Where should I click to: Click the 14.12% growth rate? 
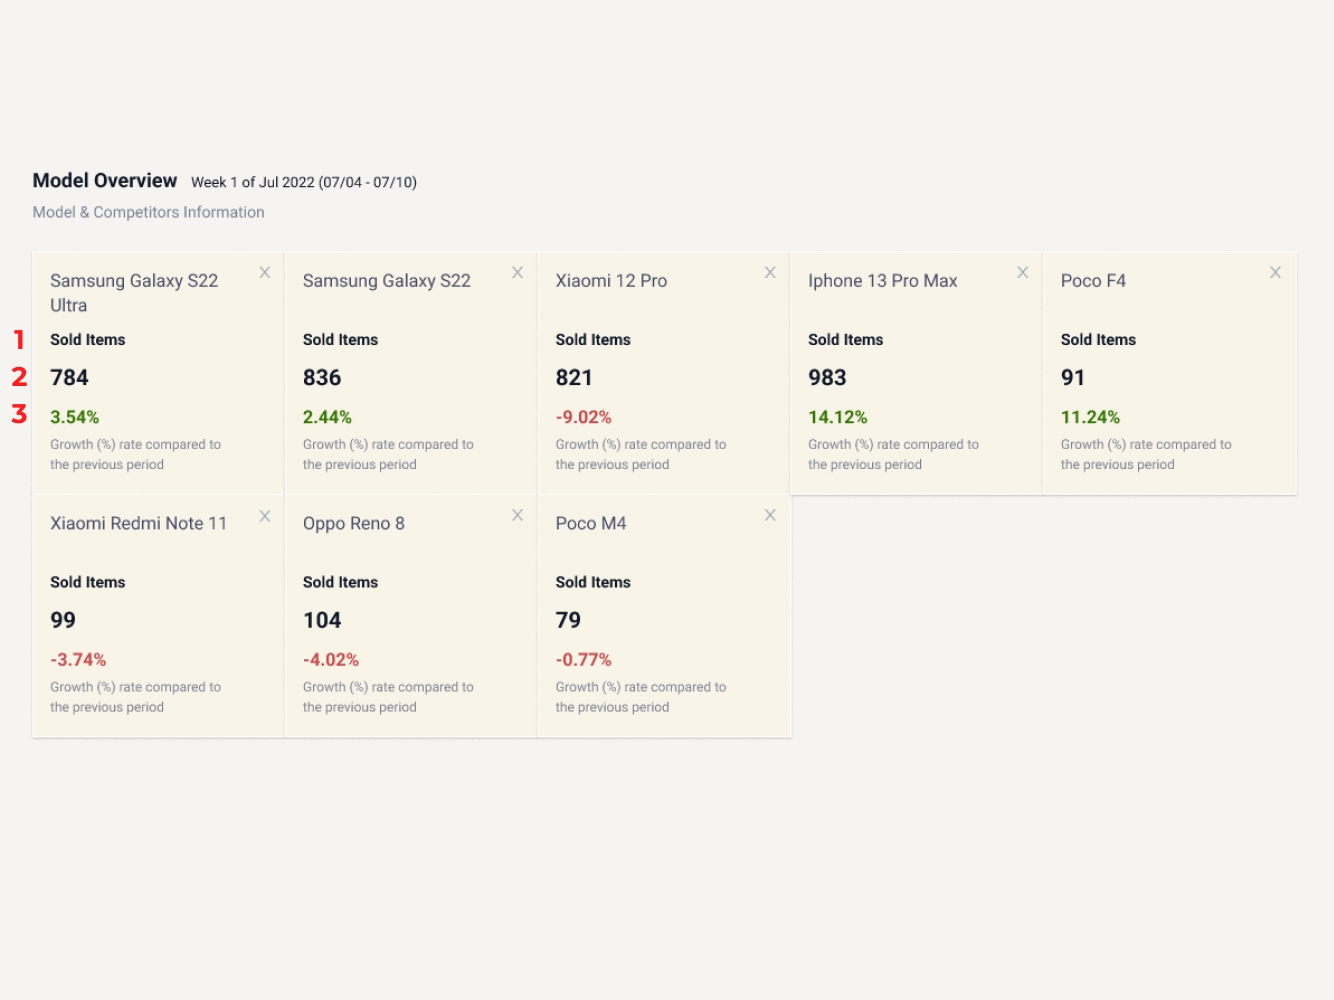(x=837, y=417)
